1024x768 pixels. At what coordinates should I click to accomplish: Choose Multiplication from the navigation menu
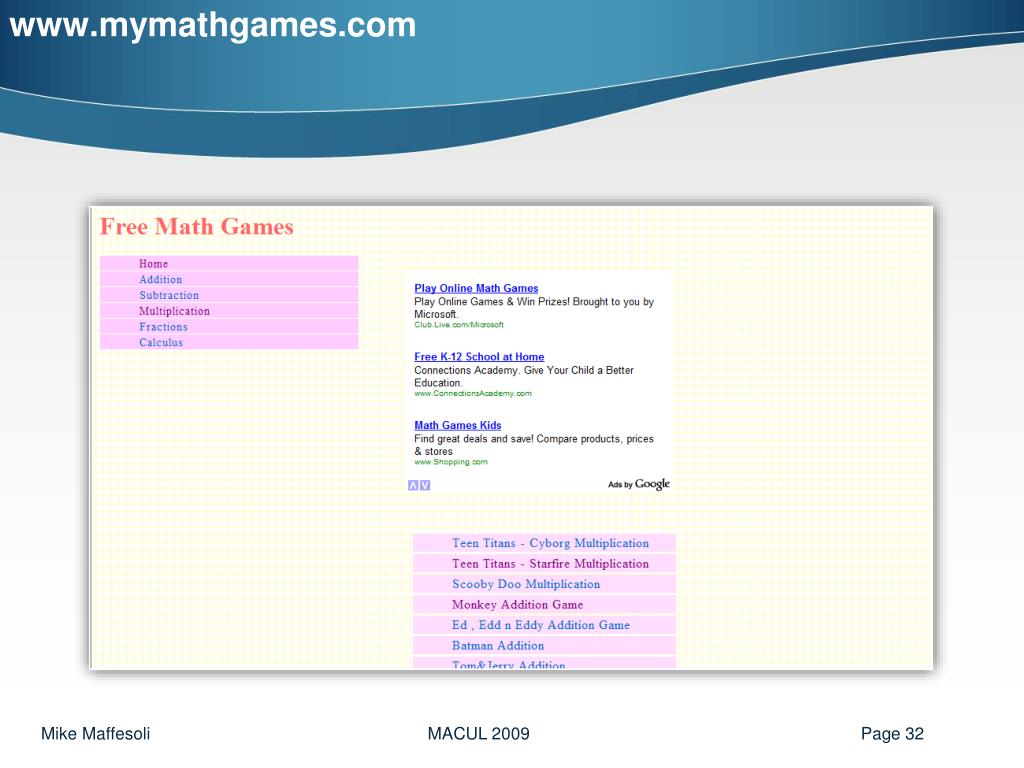pyautogui.click(x=174, y=311)
